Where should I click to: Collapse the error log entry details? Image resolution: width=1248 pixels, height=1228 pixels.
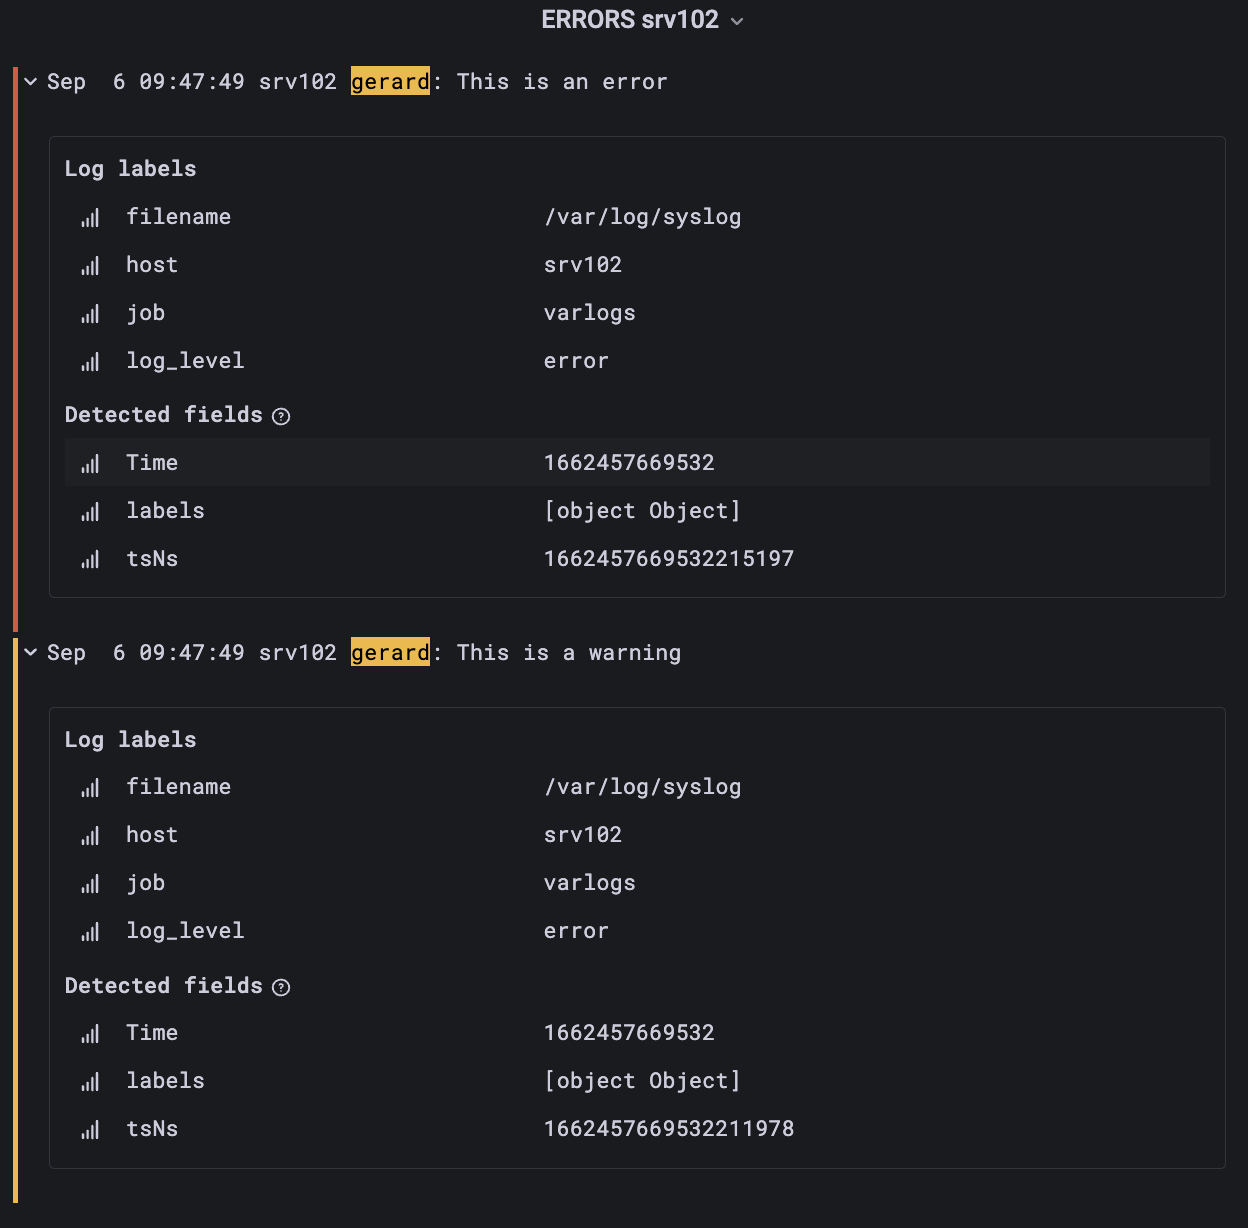pos(29,82)
